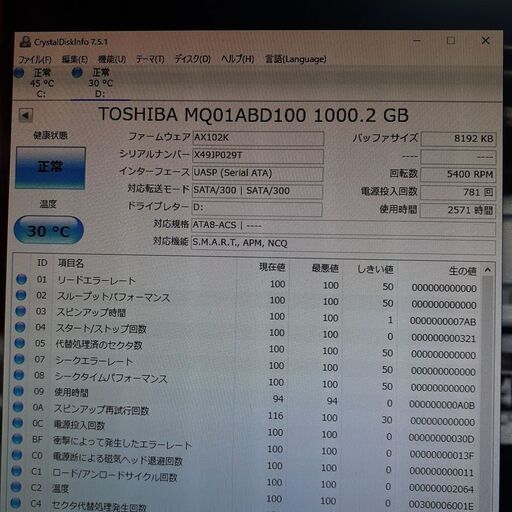Click raw value 00000000013F

(442, 455)
